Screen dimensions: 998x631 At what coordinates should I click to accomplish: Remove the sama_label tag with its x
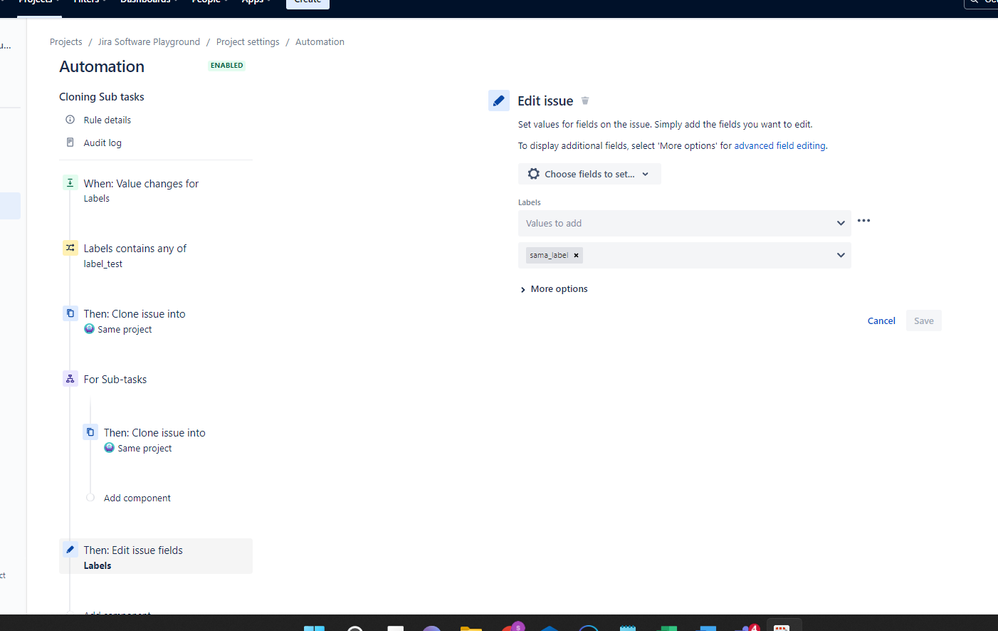(577, 255)
